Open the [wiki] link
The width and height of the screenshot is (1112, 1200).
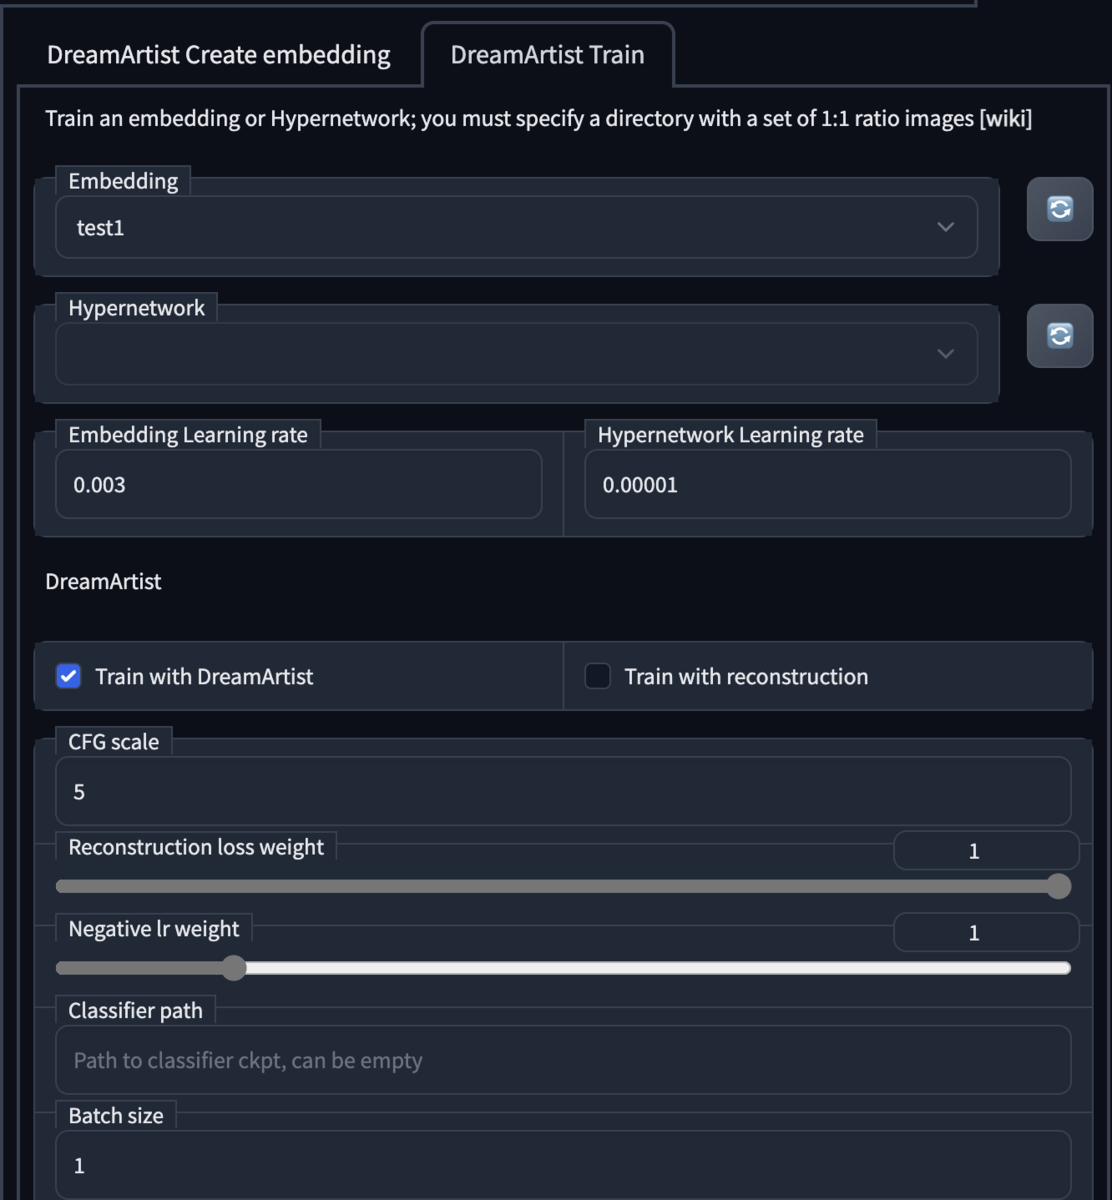[1005, 119]
